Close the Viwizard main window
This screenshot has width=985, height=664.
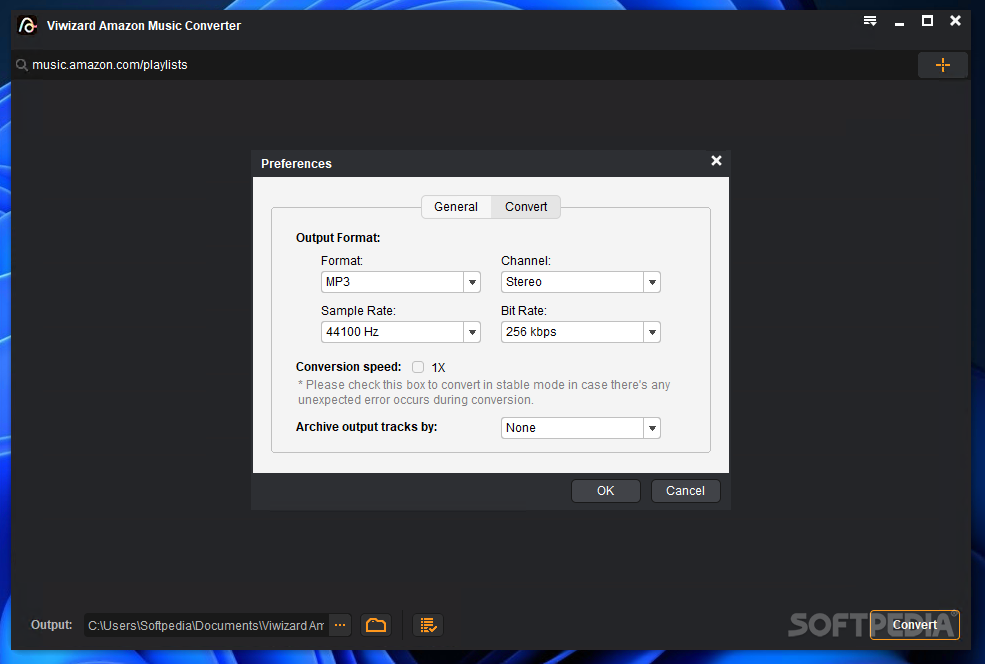955,21
